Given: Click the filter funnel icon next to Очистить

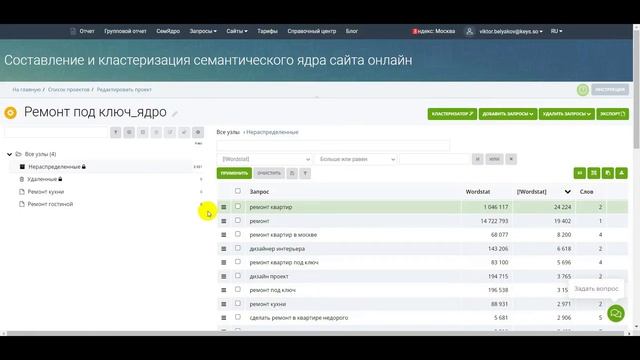Looking at the screenshot, I should click(x=305, y=173).
